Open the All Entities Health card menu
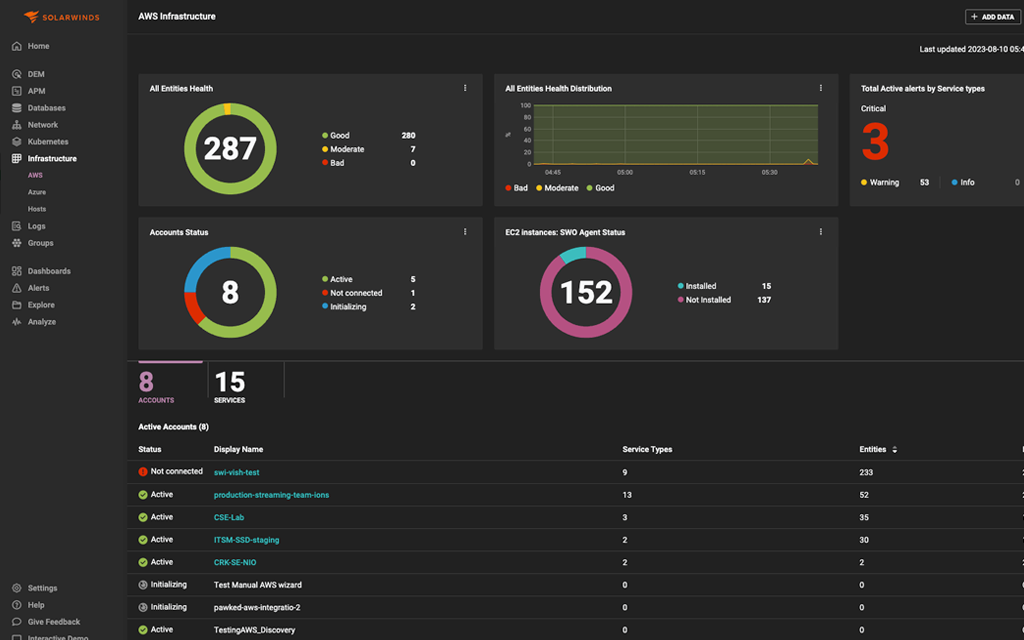 pos(464,88)
